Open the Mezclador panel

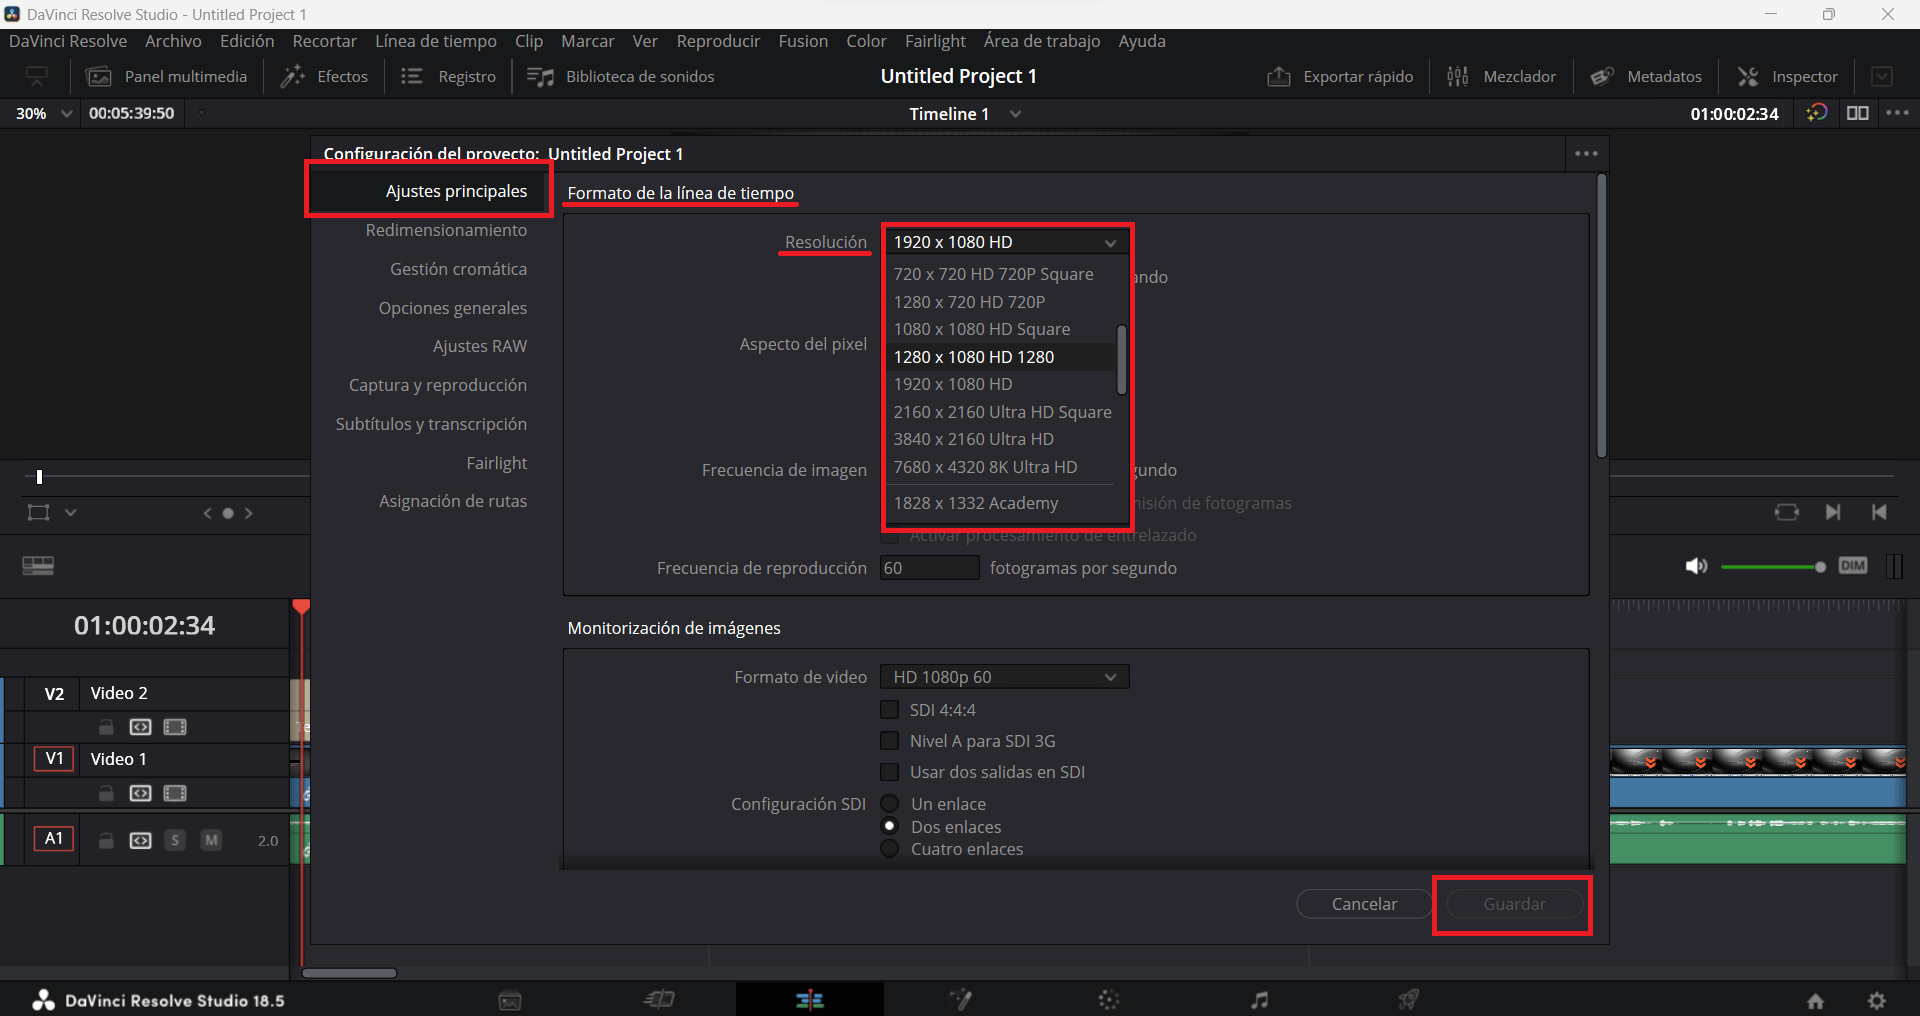[x=1502, y=76]
